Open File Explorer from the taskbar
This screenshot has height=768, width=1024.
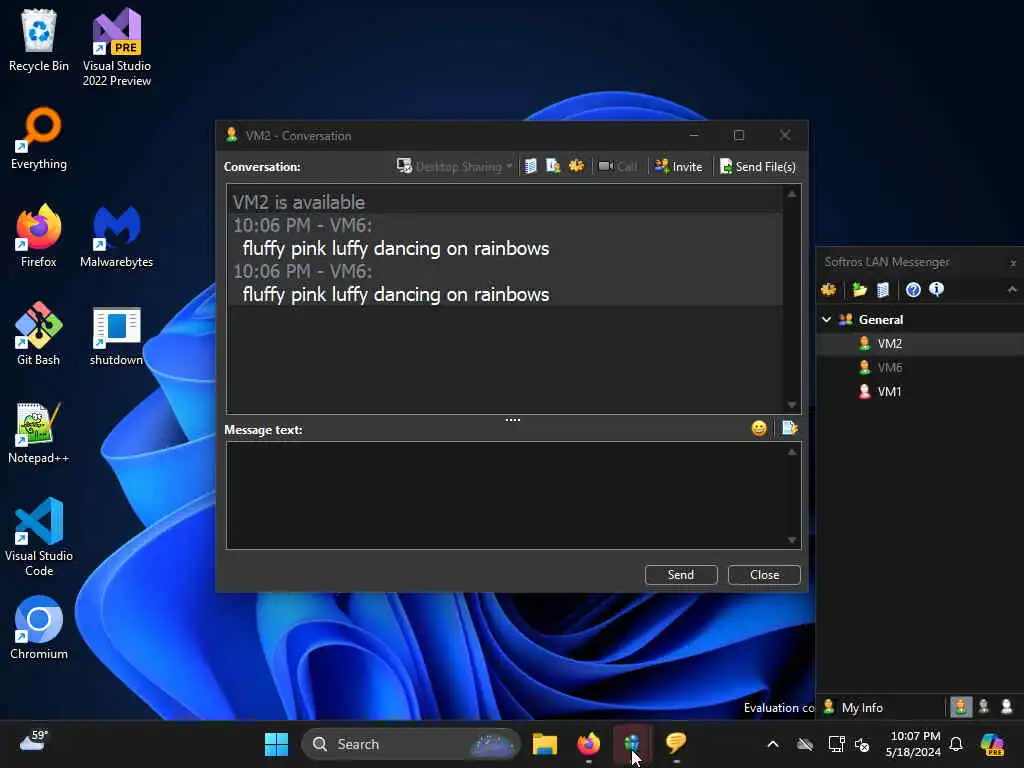545,744
